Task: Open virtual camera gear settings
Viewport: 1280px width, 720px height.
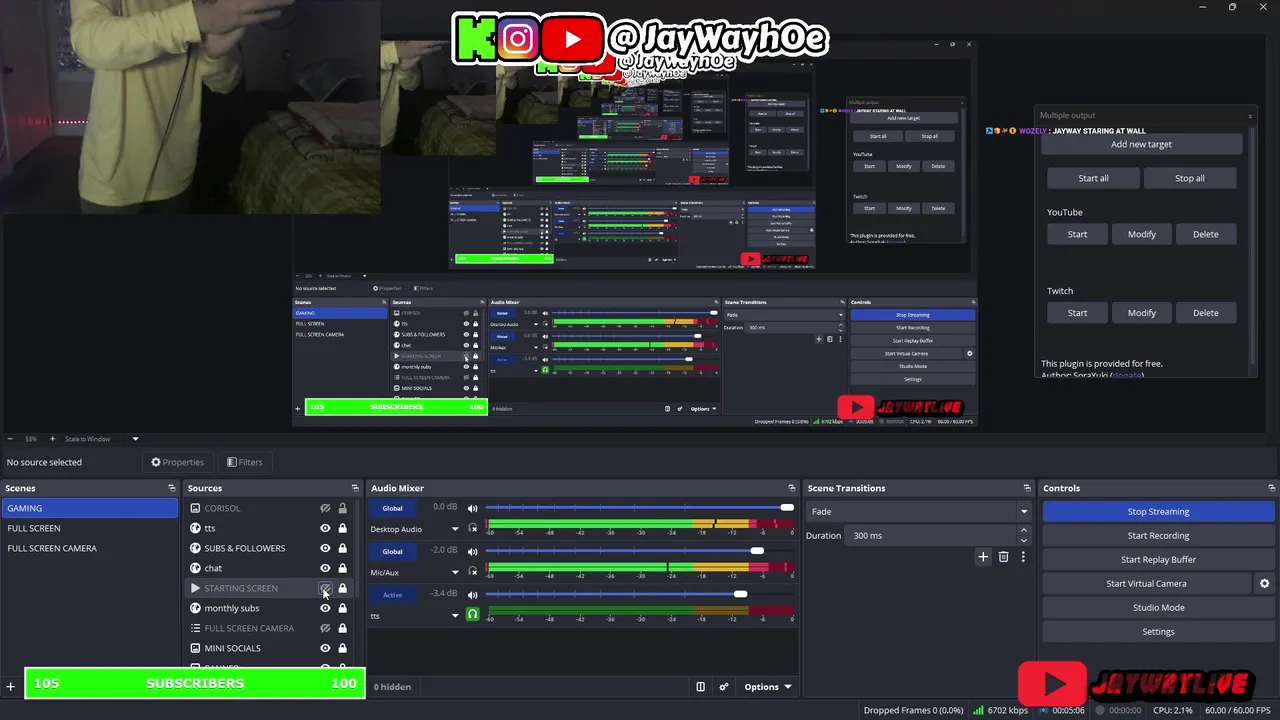Action: coord(1264,584)
